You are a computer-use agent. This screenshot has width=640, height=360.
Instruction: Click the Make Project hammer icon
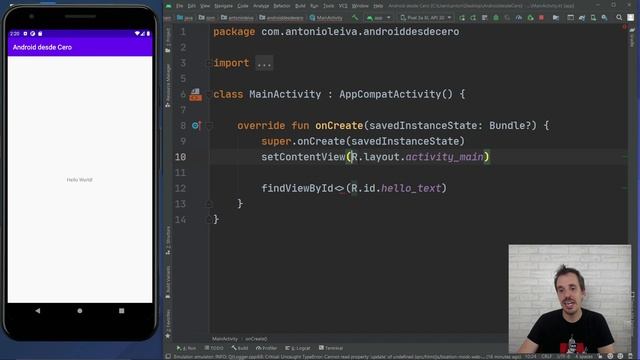pyautogui.click(x=355, y=18)
